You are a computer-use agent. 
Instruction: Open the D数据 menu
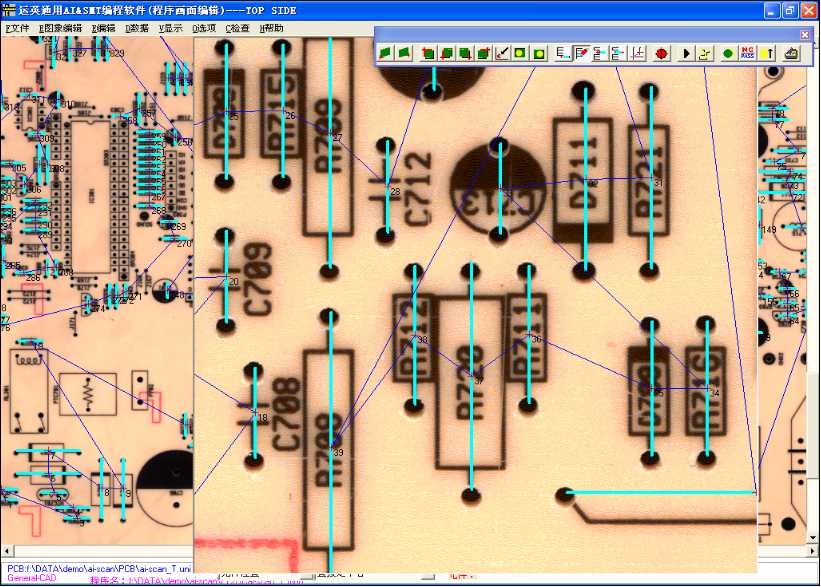(137, 28)
